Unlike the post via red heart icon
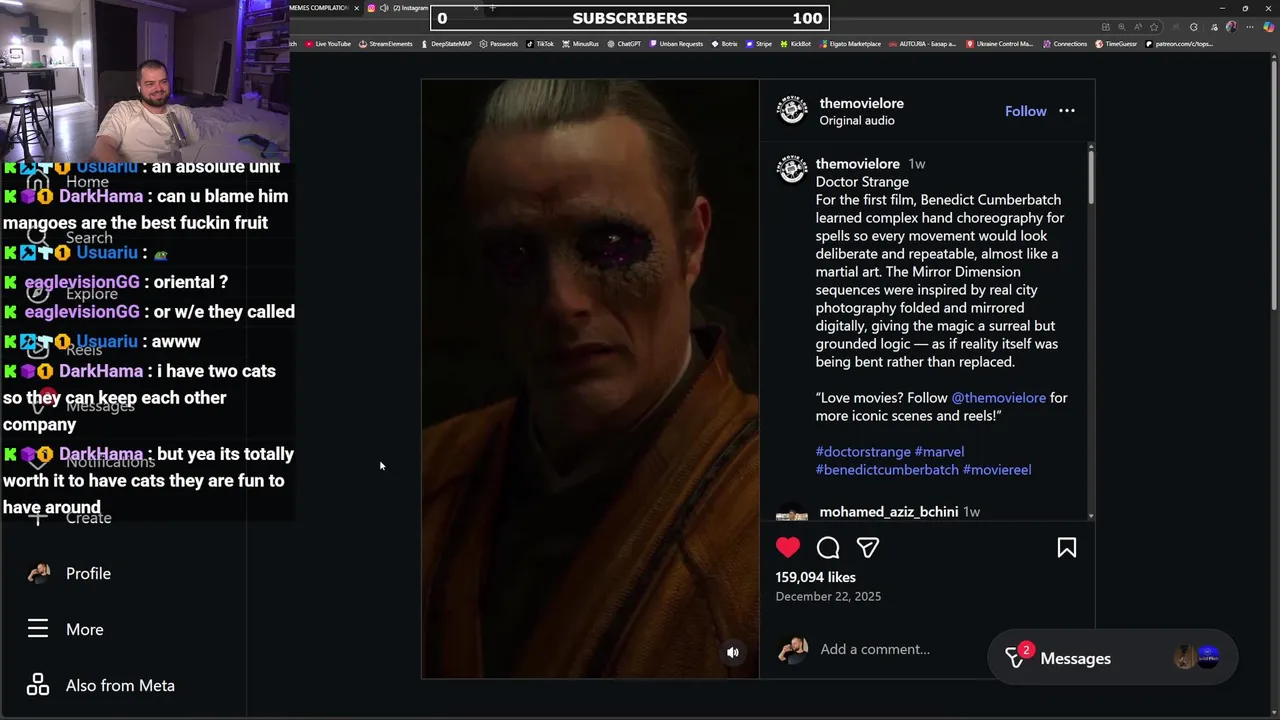 point(788,547)
